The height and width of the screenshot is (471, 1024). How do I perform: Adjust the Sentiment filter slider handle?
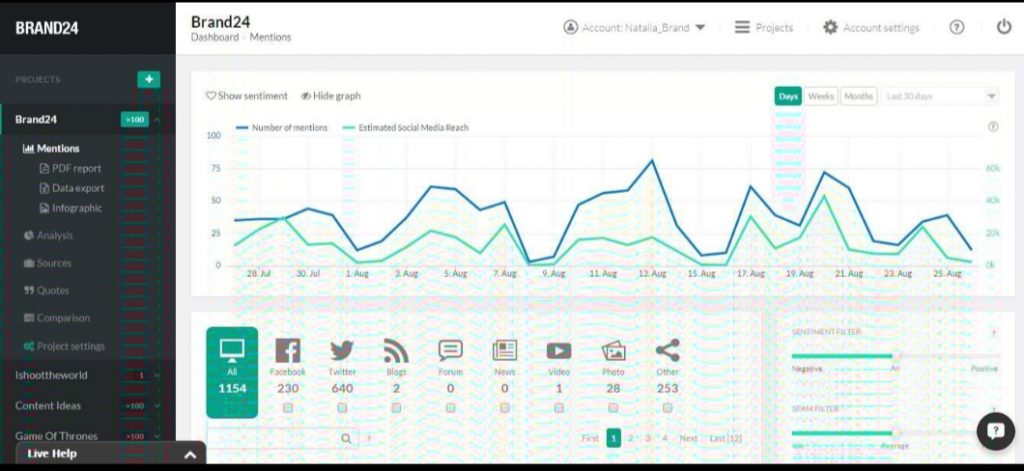[896, 356]
